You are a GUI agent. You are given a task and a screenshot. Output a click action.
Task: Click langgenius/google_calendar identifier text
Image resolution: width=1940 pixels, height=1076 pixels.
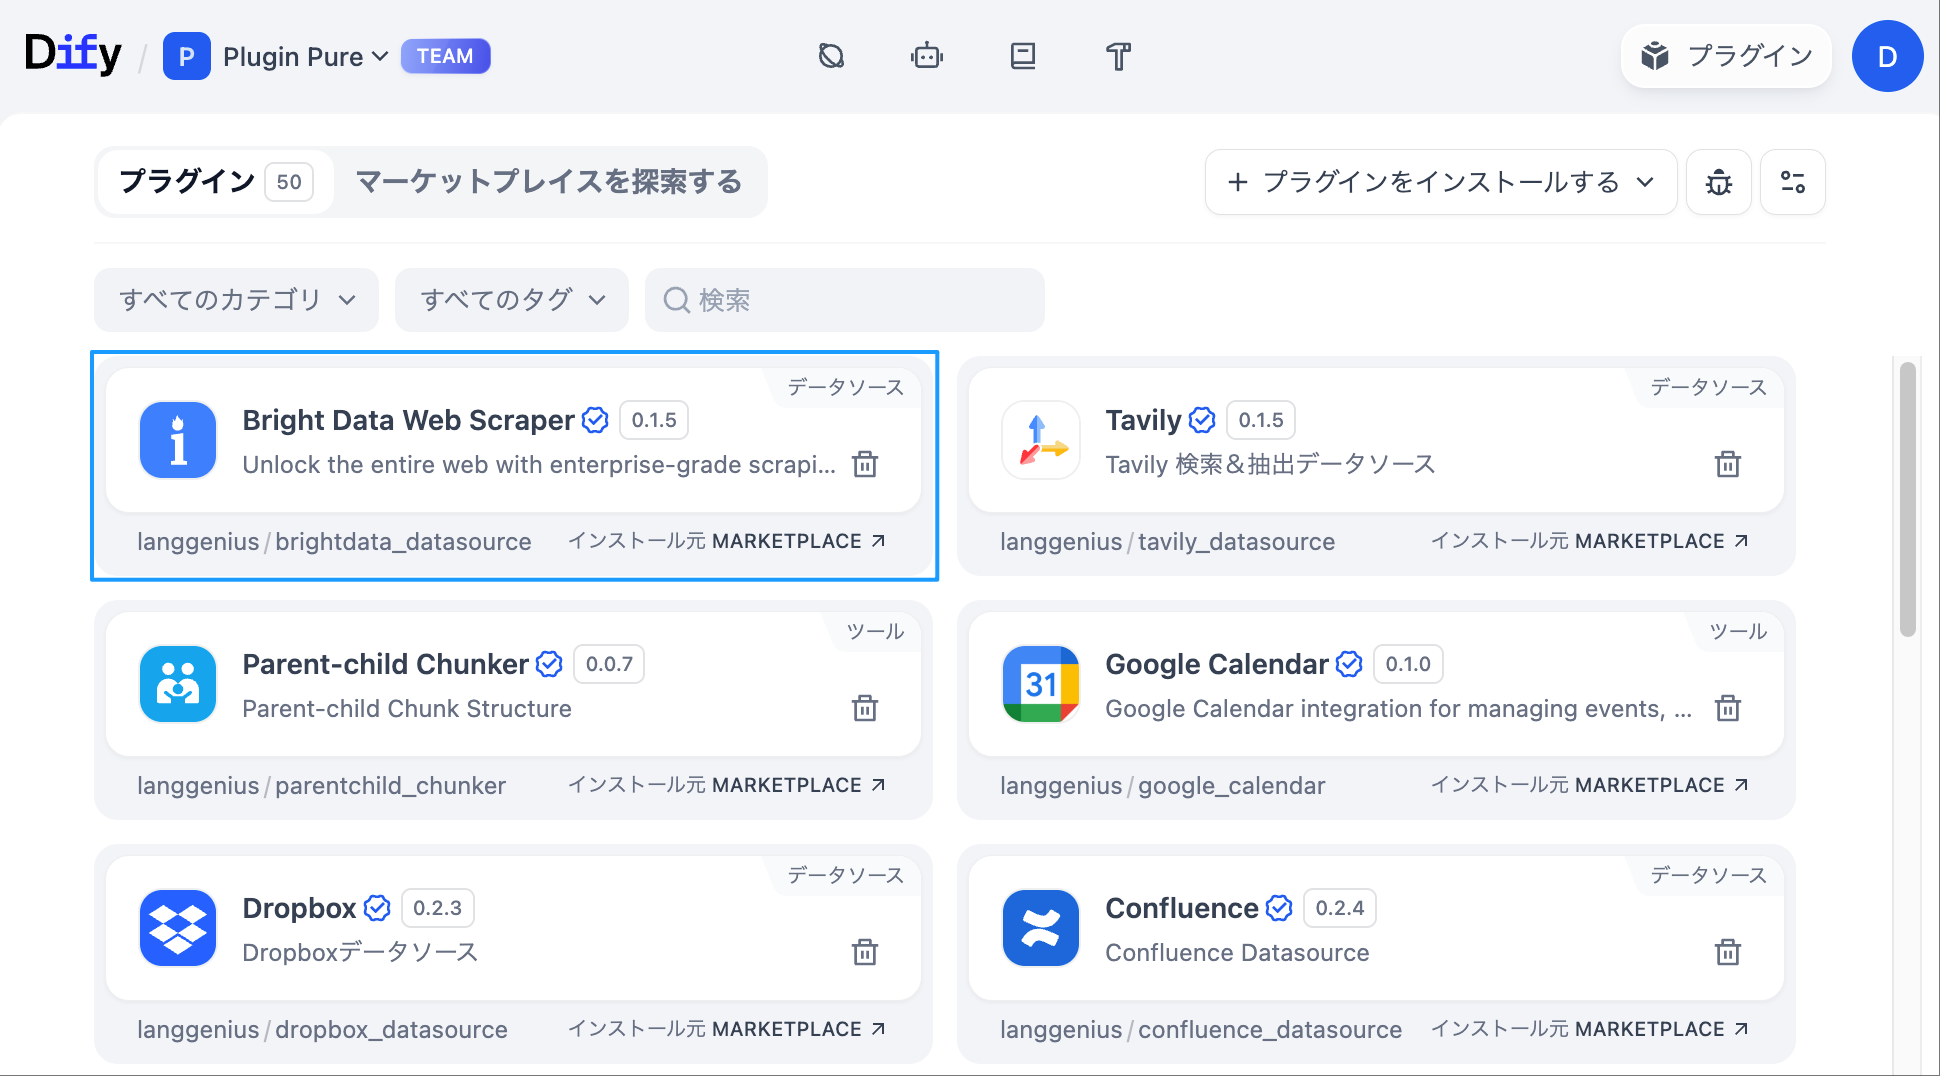pyautogui.click(x=1162, y=785)
